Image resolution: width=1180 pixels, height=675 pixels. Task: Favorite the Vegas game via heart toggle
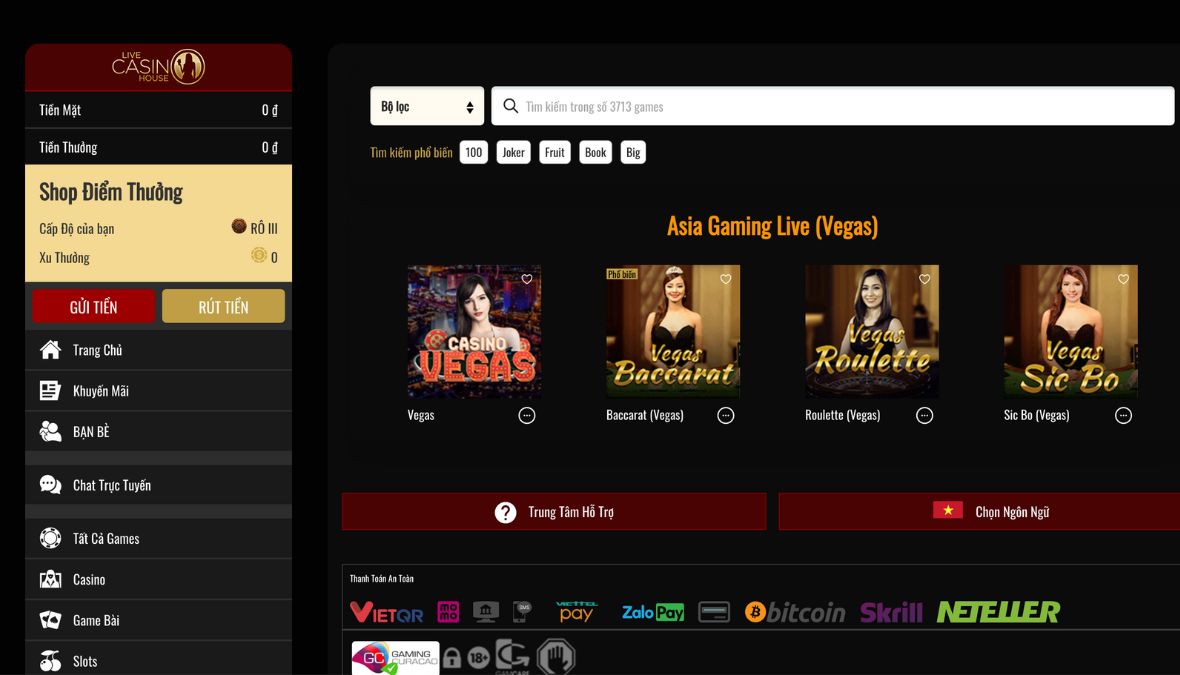[x=527, y=279]
